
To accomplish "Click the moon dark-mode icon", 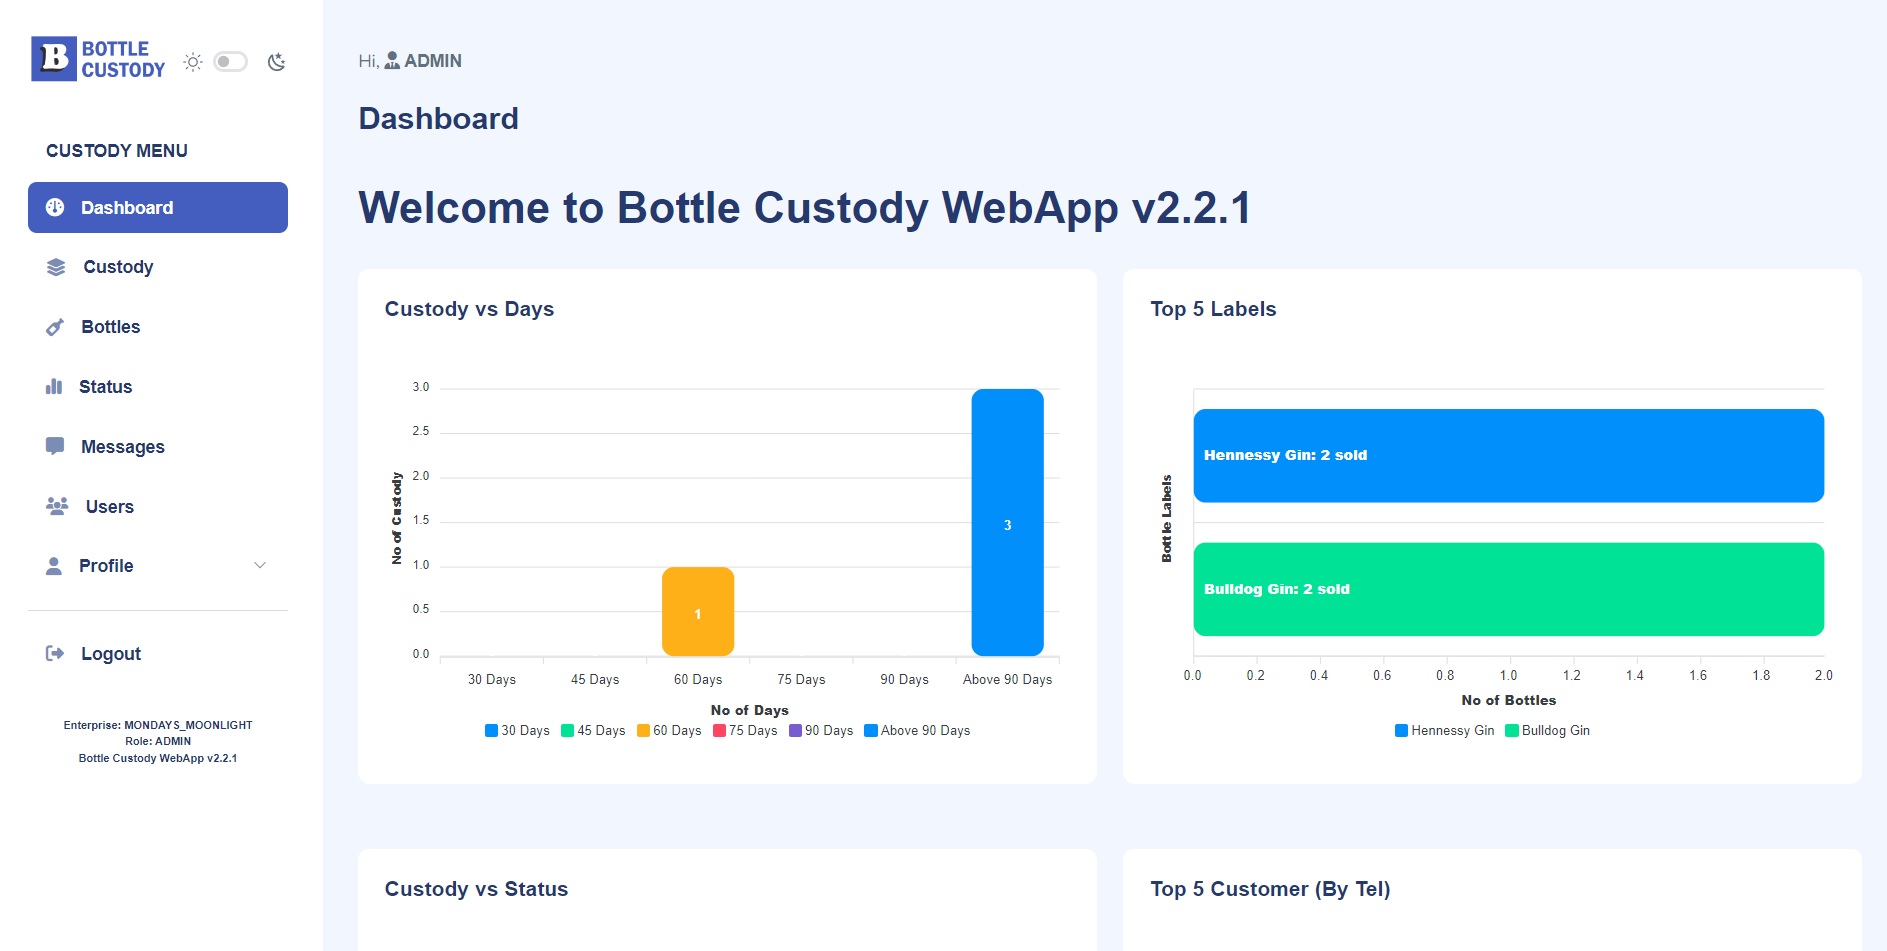I will pyautogui.click(x=277, y=62).
